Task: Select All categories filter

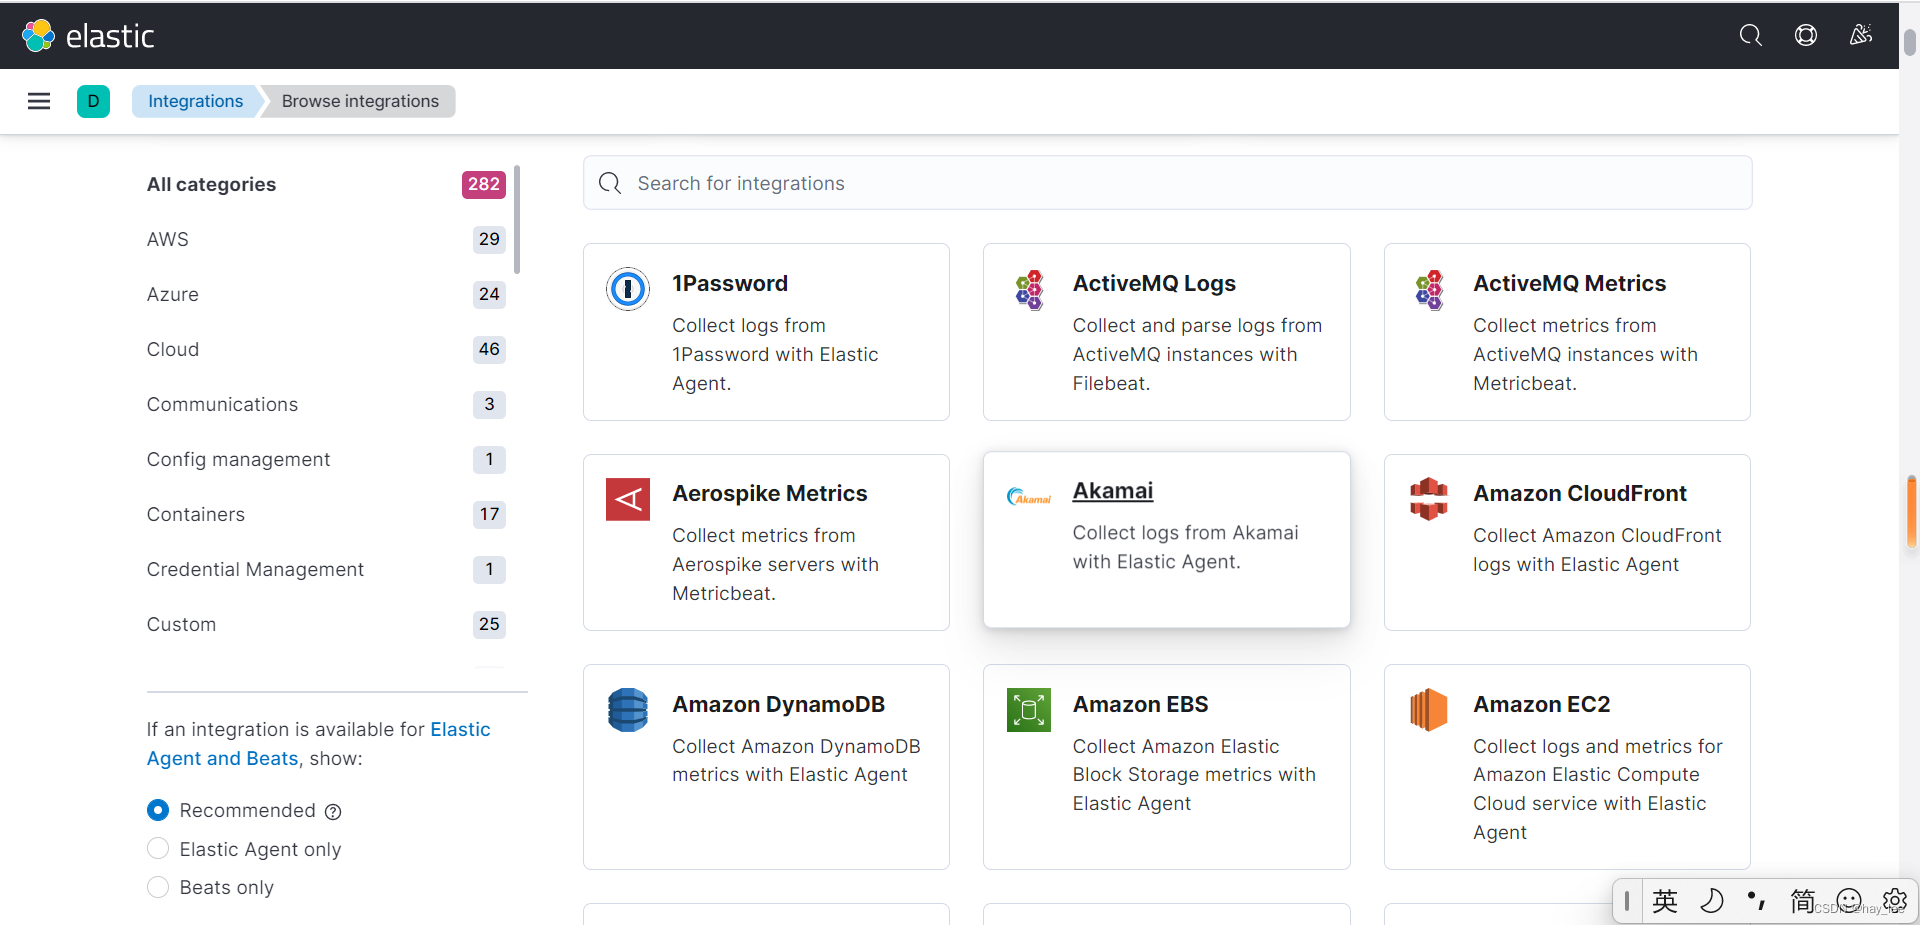Action: point(326,184)
